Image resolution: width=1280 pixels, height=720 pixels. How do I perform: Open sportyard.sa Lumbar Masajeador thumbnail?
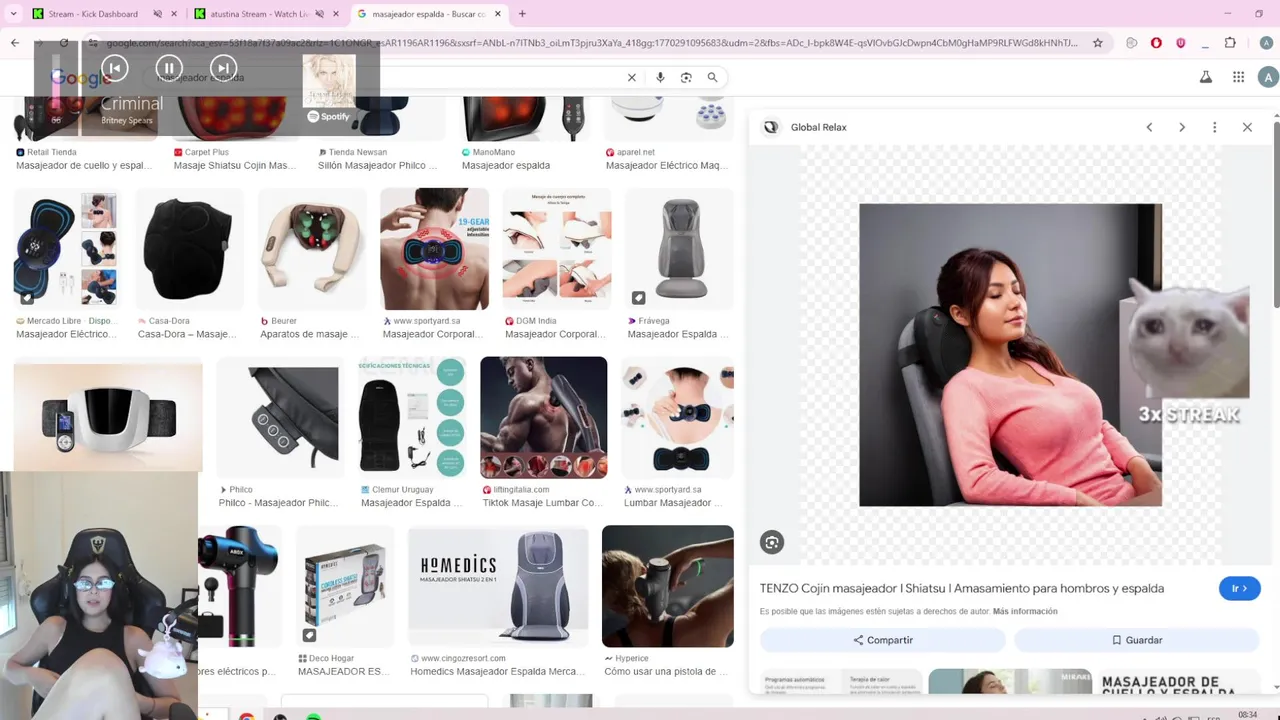pyautogui.click(x=677, y=418)
